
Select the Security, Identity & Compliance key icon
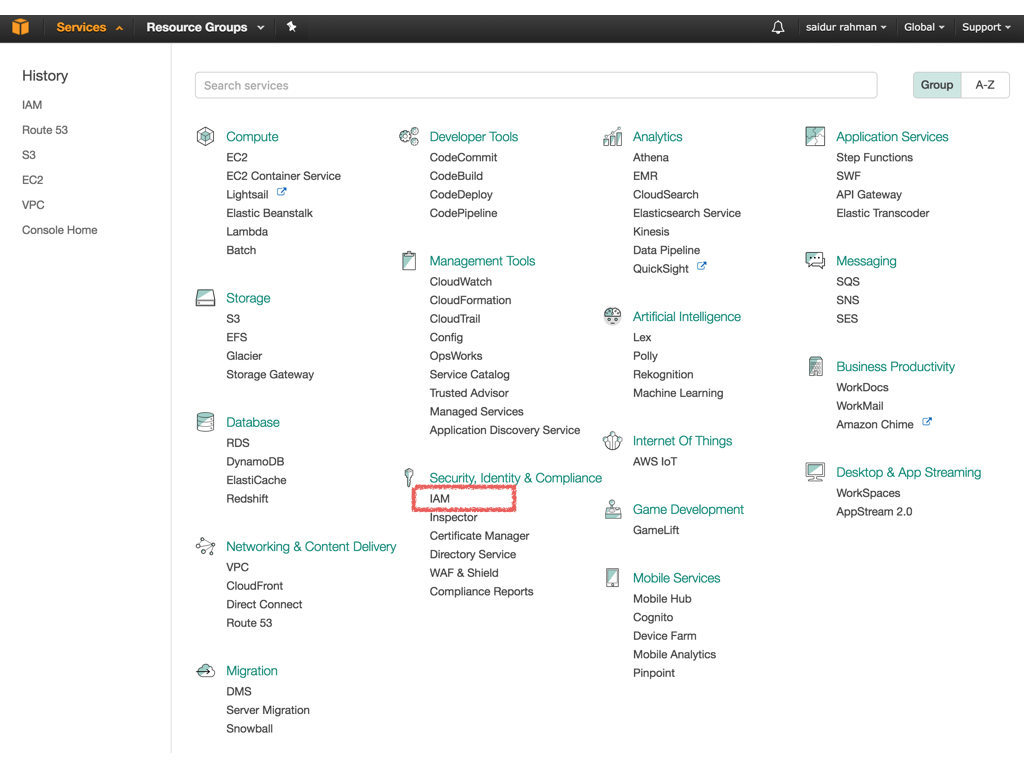tap(409, 477)
